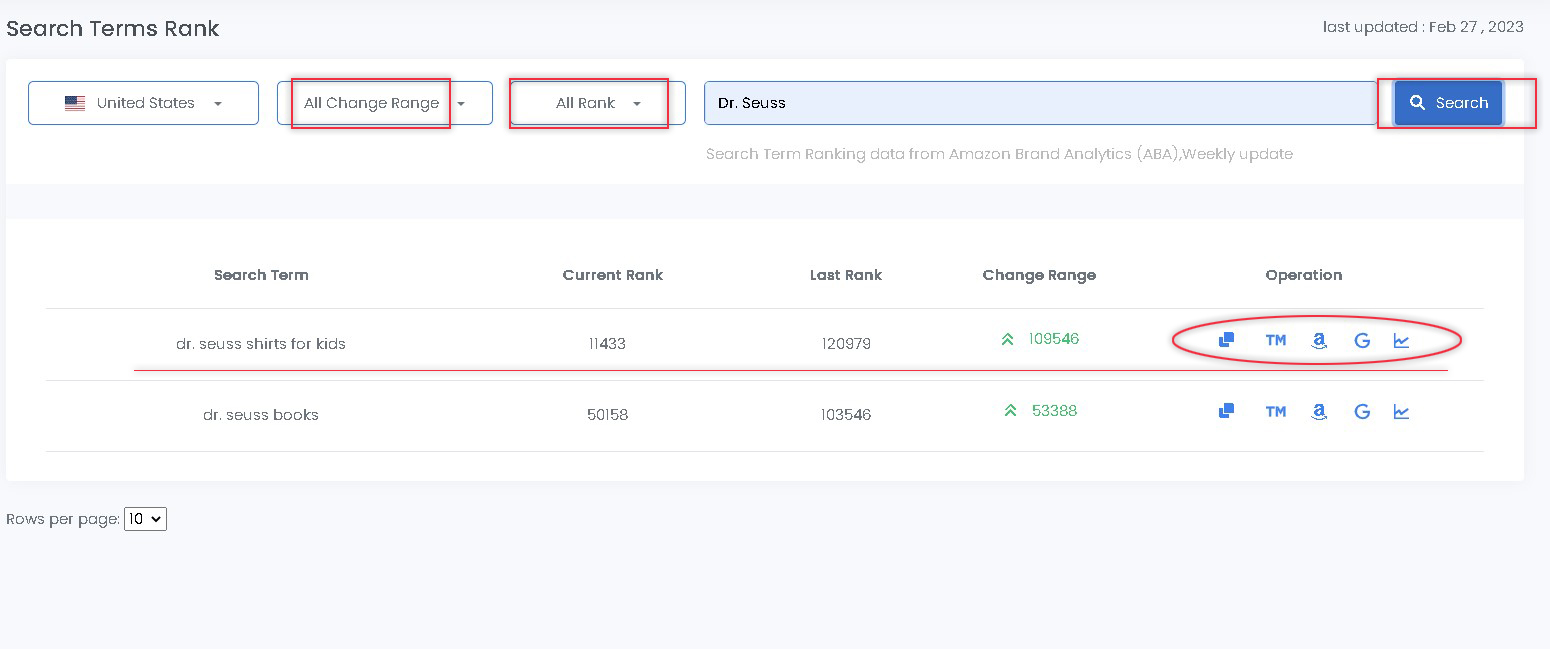Sort by Current Rank column header
The height and width of the screenshot is (649, 1550).
click(x=612, y=275)
